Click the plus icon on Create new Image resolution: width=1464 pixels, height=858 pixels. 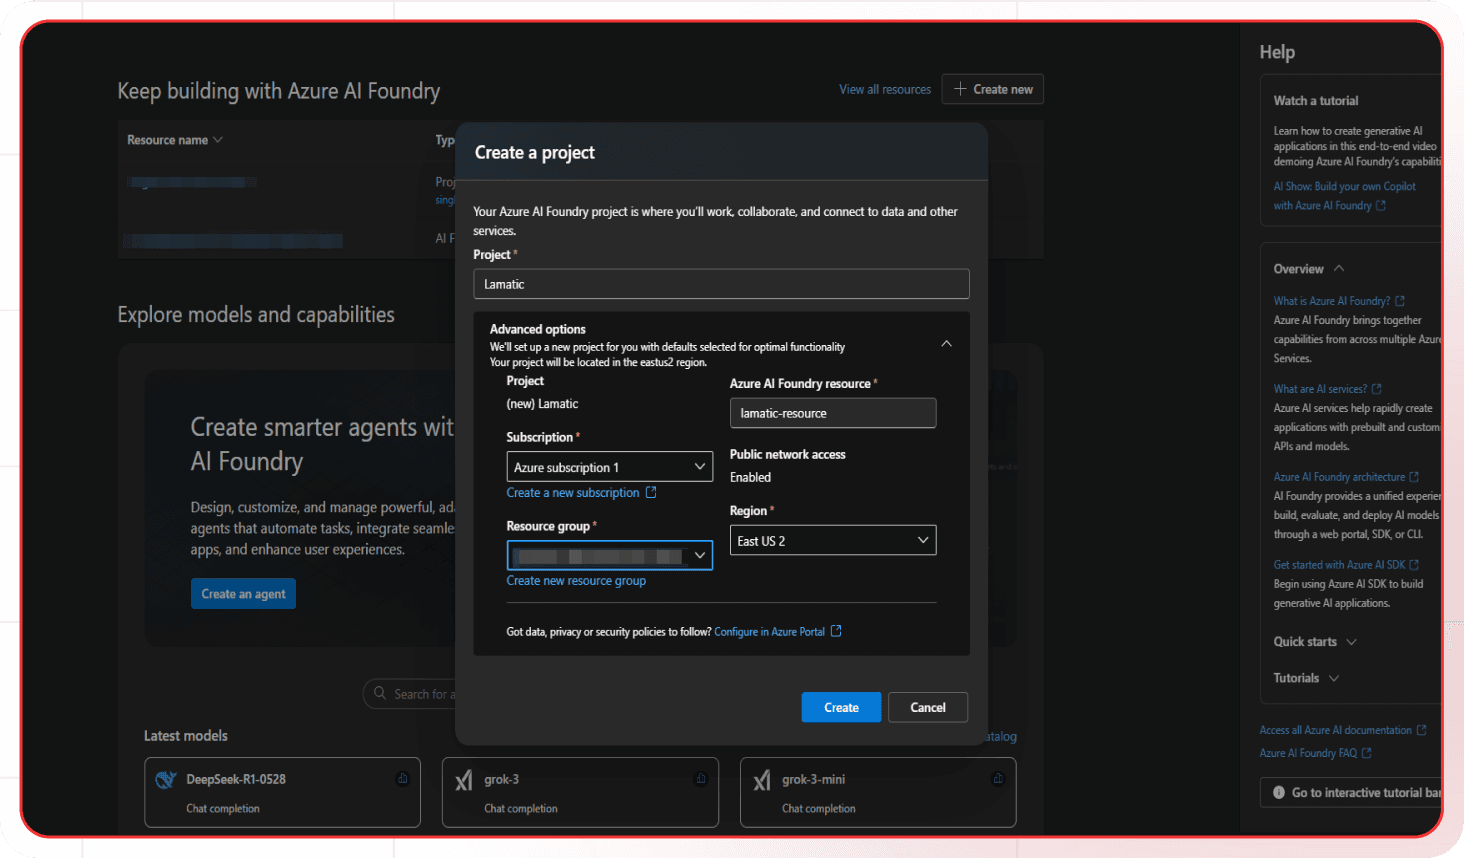pos(959,89)
